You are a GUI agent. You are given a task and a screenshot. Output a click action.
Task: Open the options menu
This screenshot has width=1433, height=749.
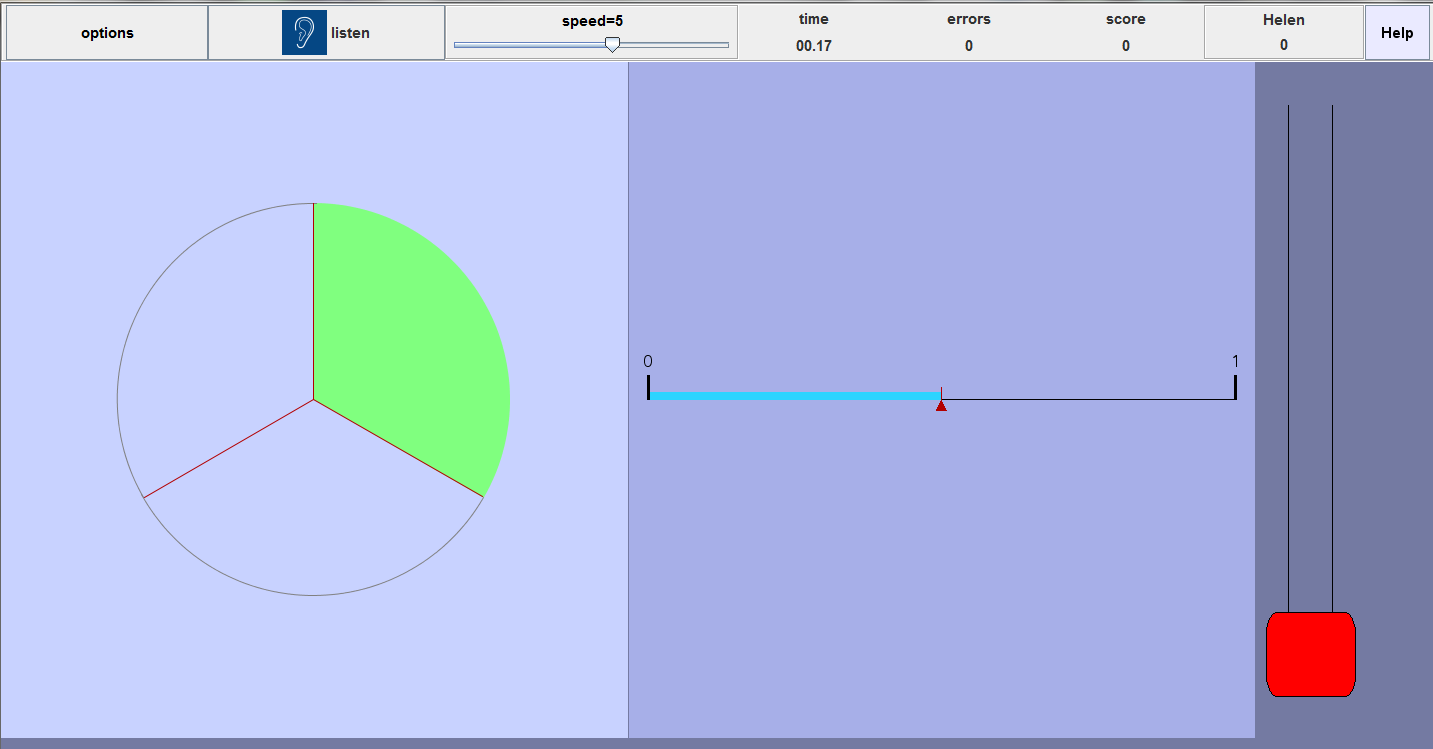(x=107, y=33)
